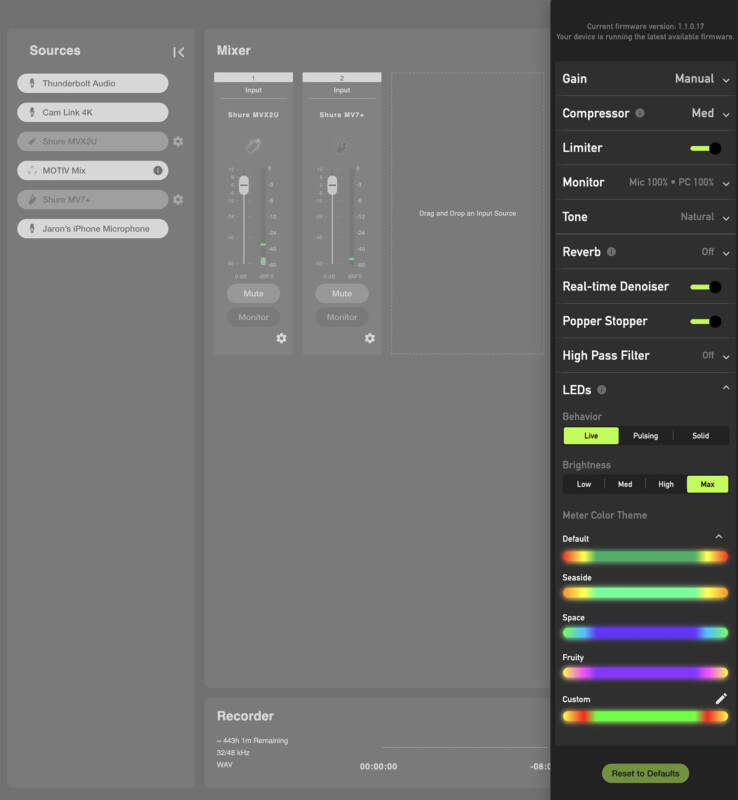This screenshot has width=738, height=800.
Task: Open the Compressor Med dropdown
Action: point(710,113)
